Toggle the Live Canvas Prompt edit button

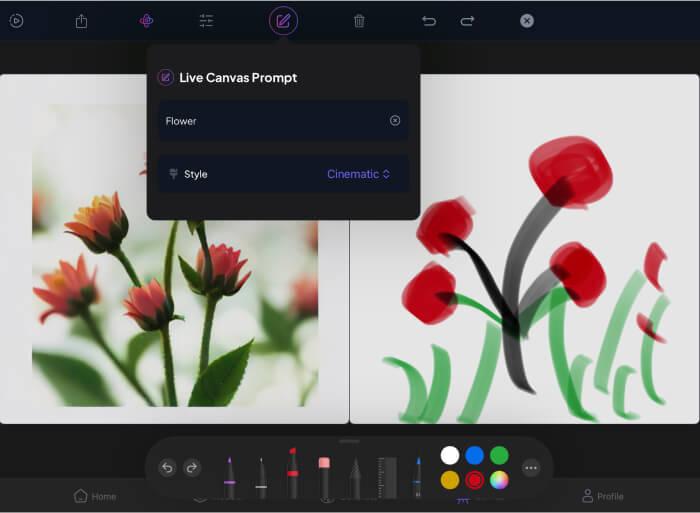click(x=283, y=20)
